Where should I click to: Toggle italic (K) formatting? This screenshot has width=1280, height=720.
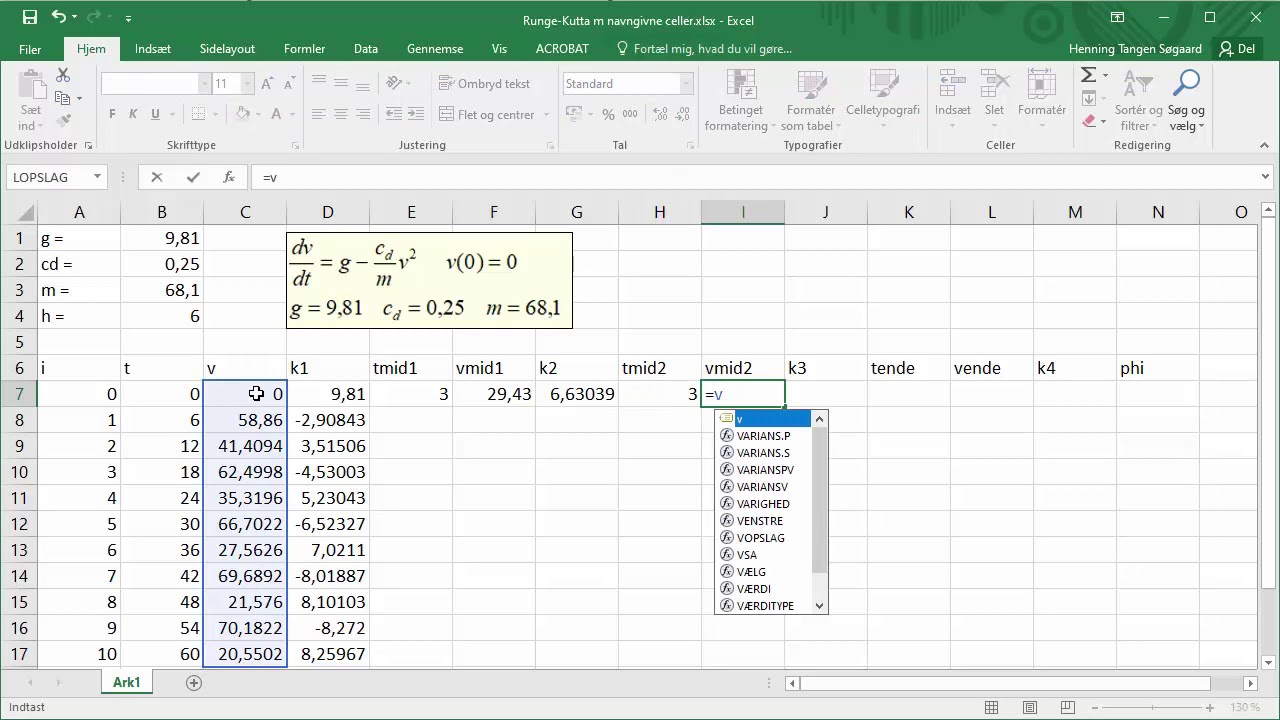tap(134, 115)
